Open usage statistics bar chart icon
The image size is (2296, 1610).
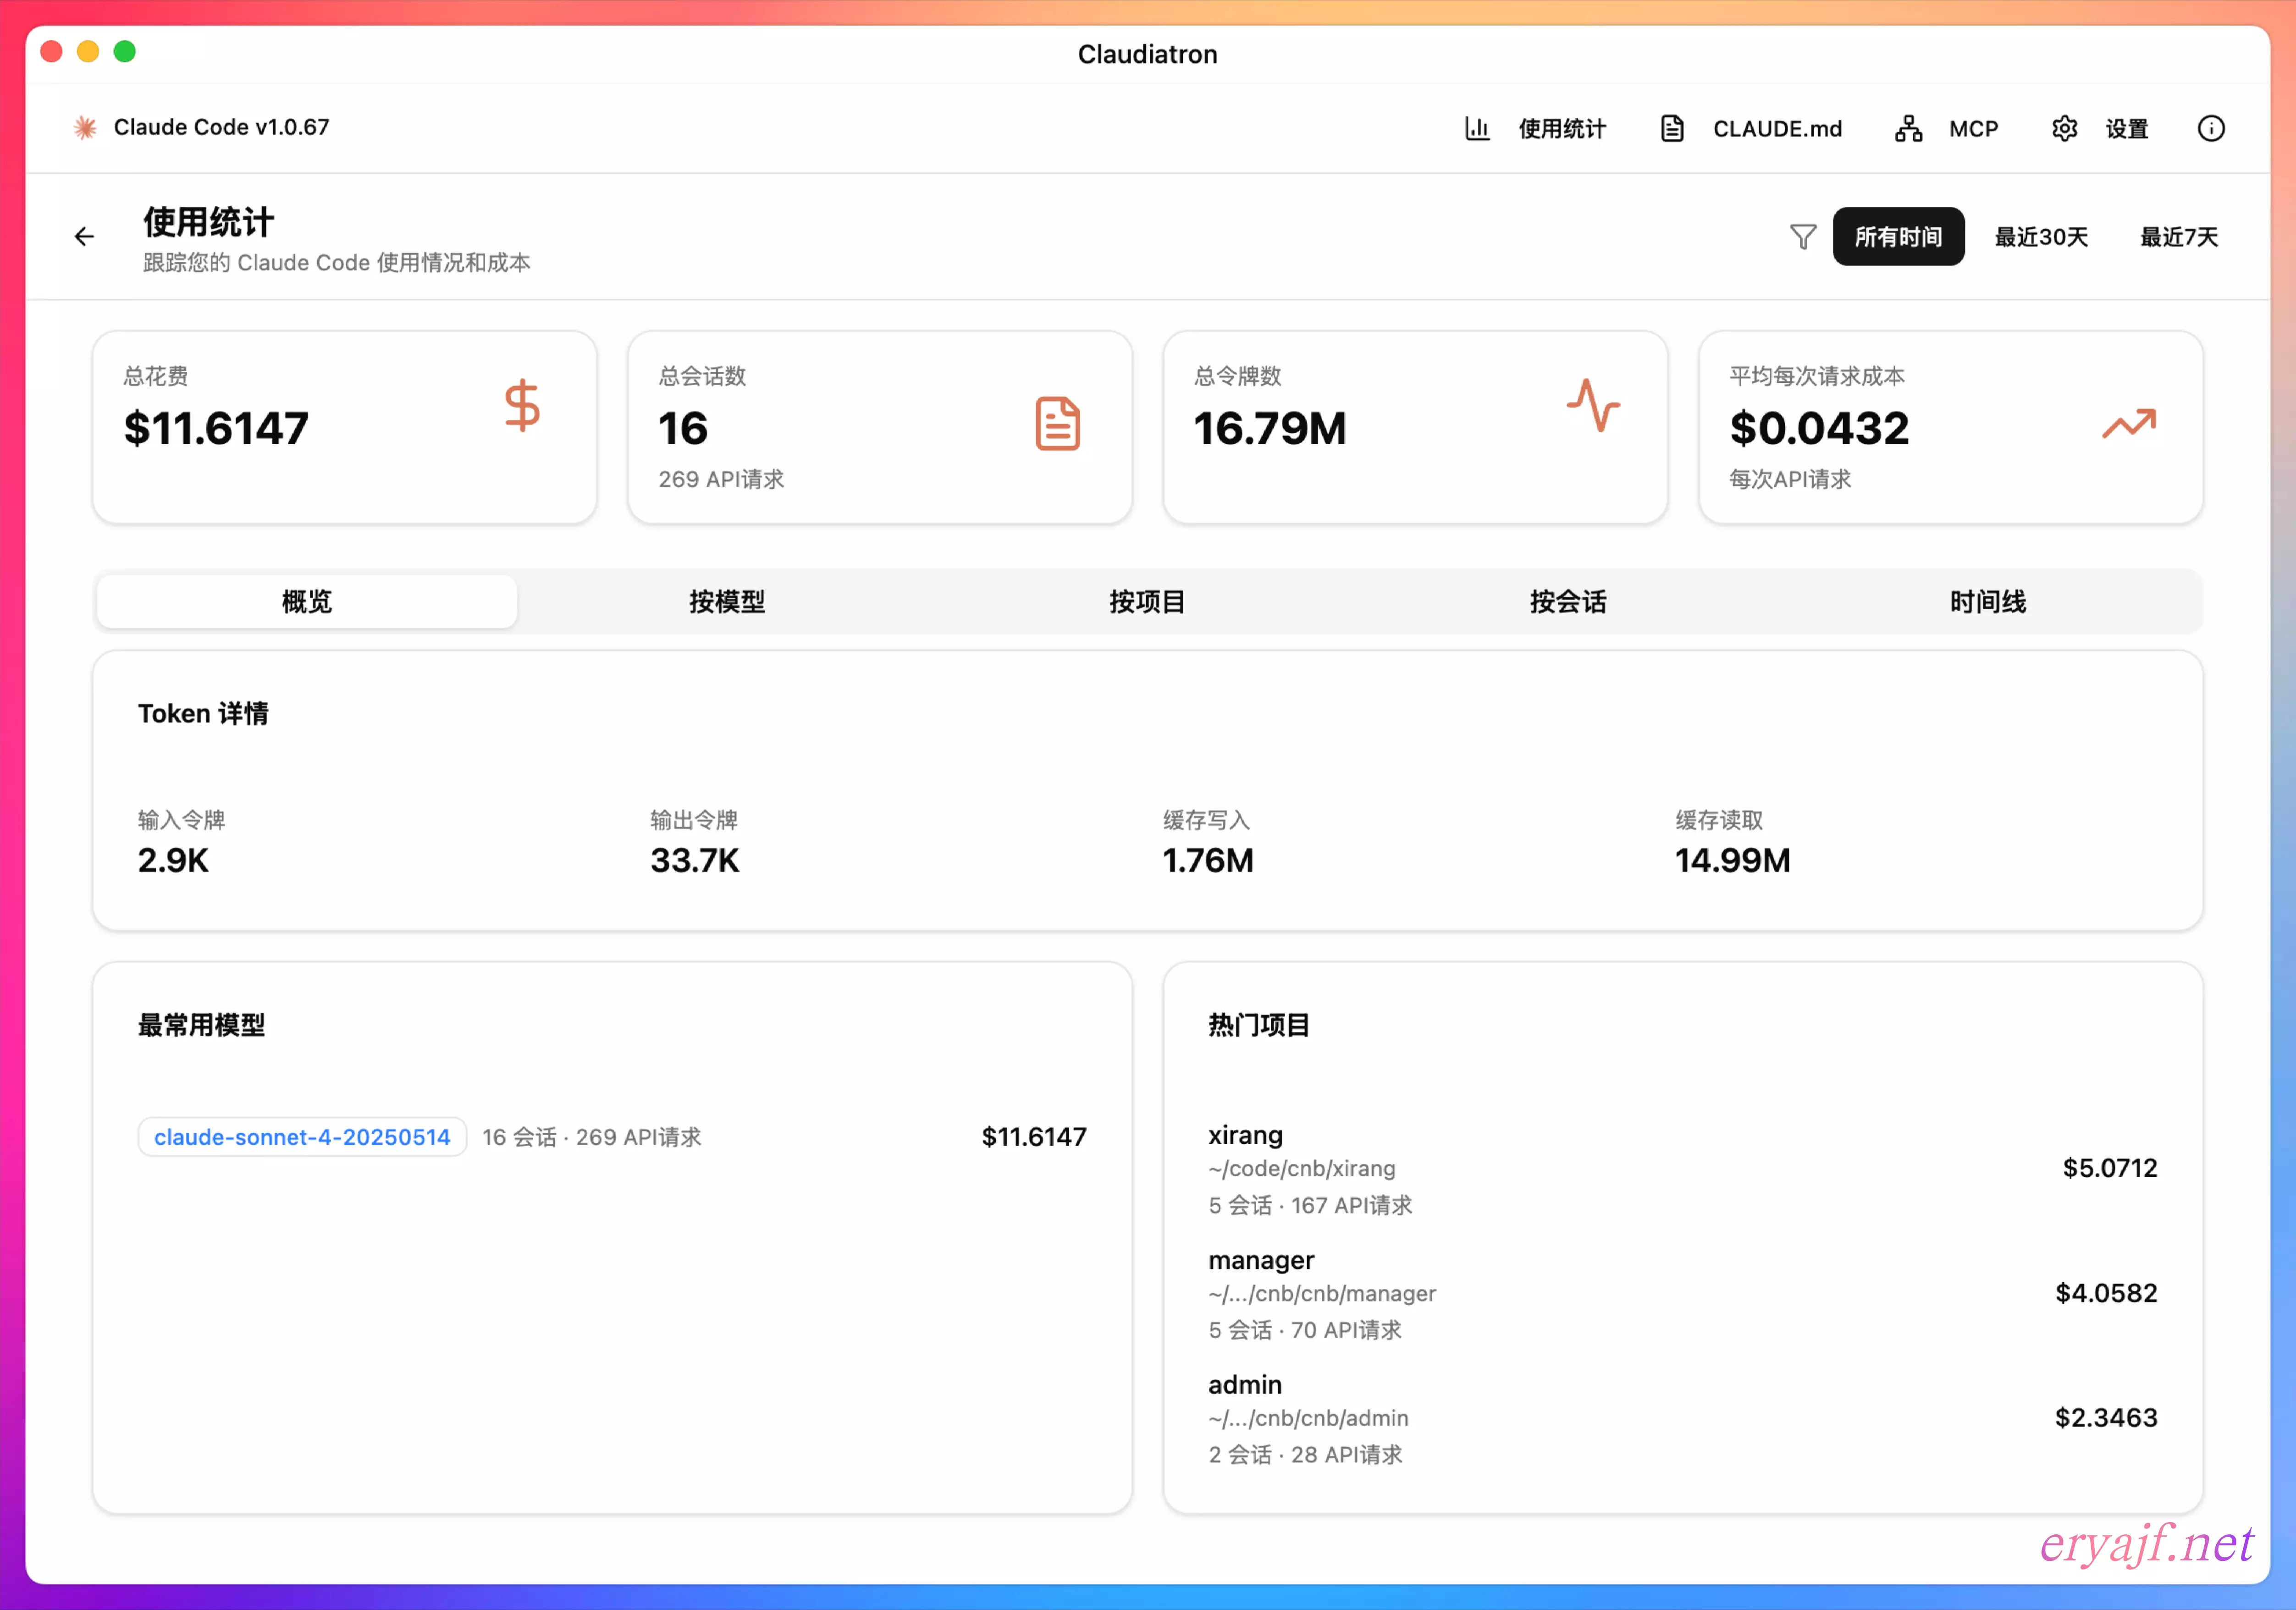pyautogui.click(x=1477, y=128)
